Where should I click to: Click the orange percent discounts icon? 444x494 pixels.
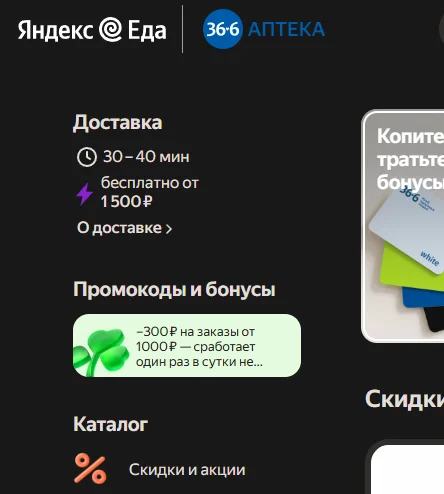point(90,468)
